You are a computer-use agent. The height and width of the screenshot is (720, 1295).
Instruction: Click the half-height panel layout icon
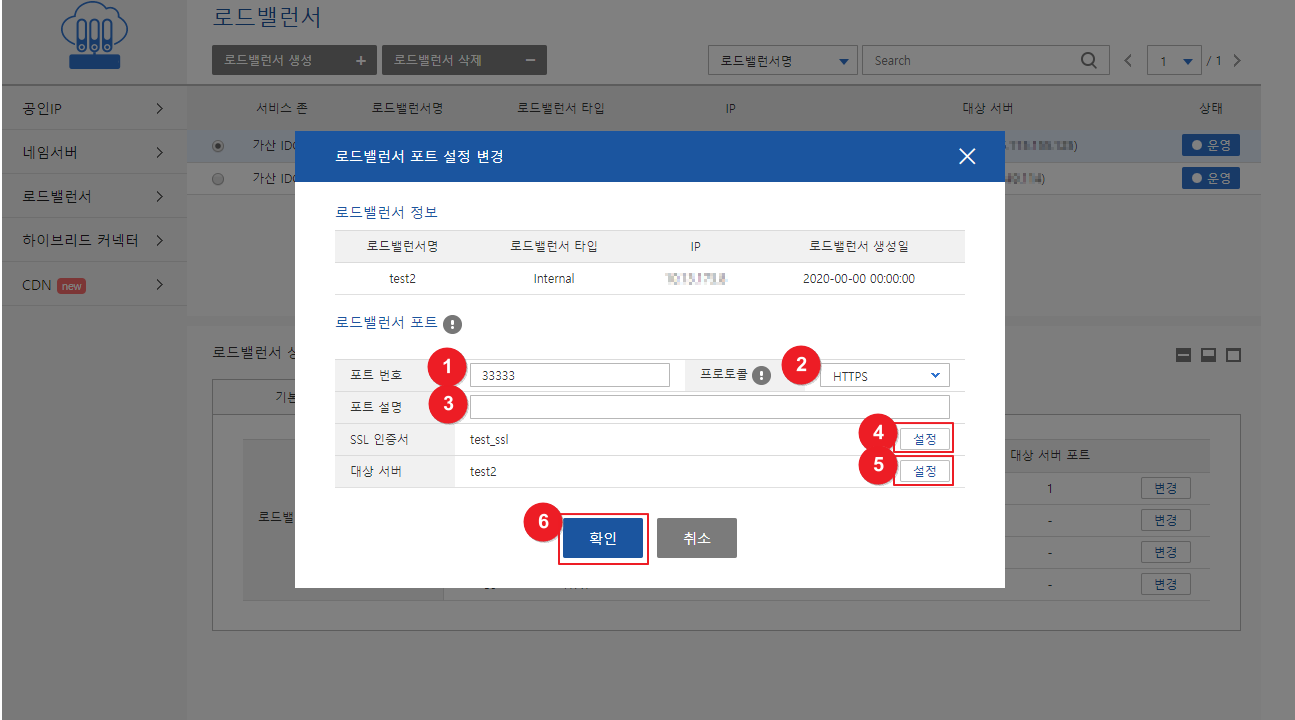[1209, 354]
